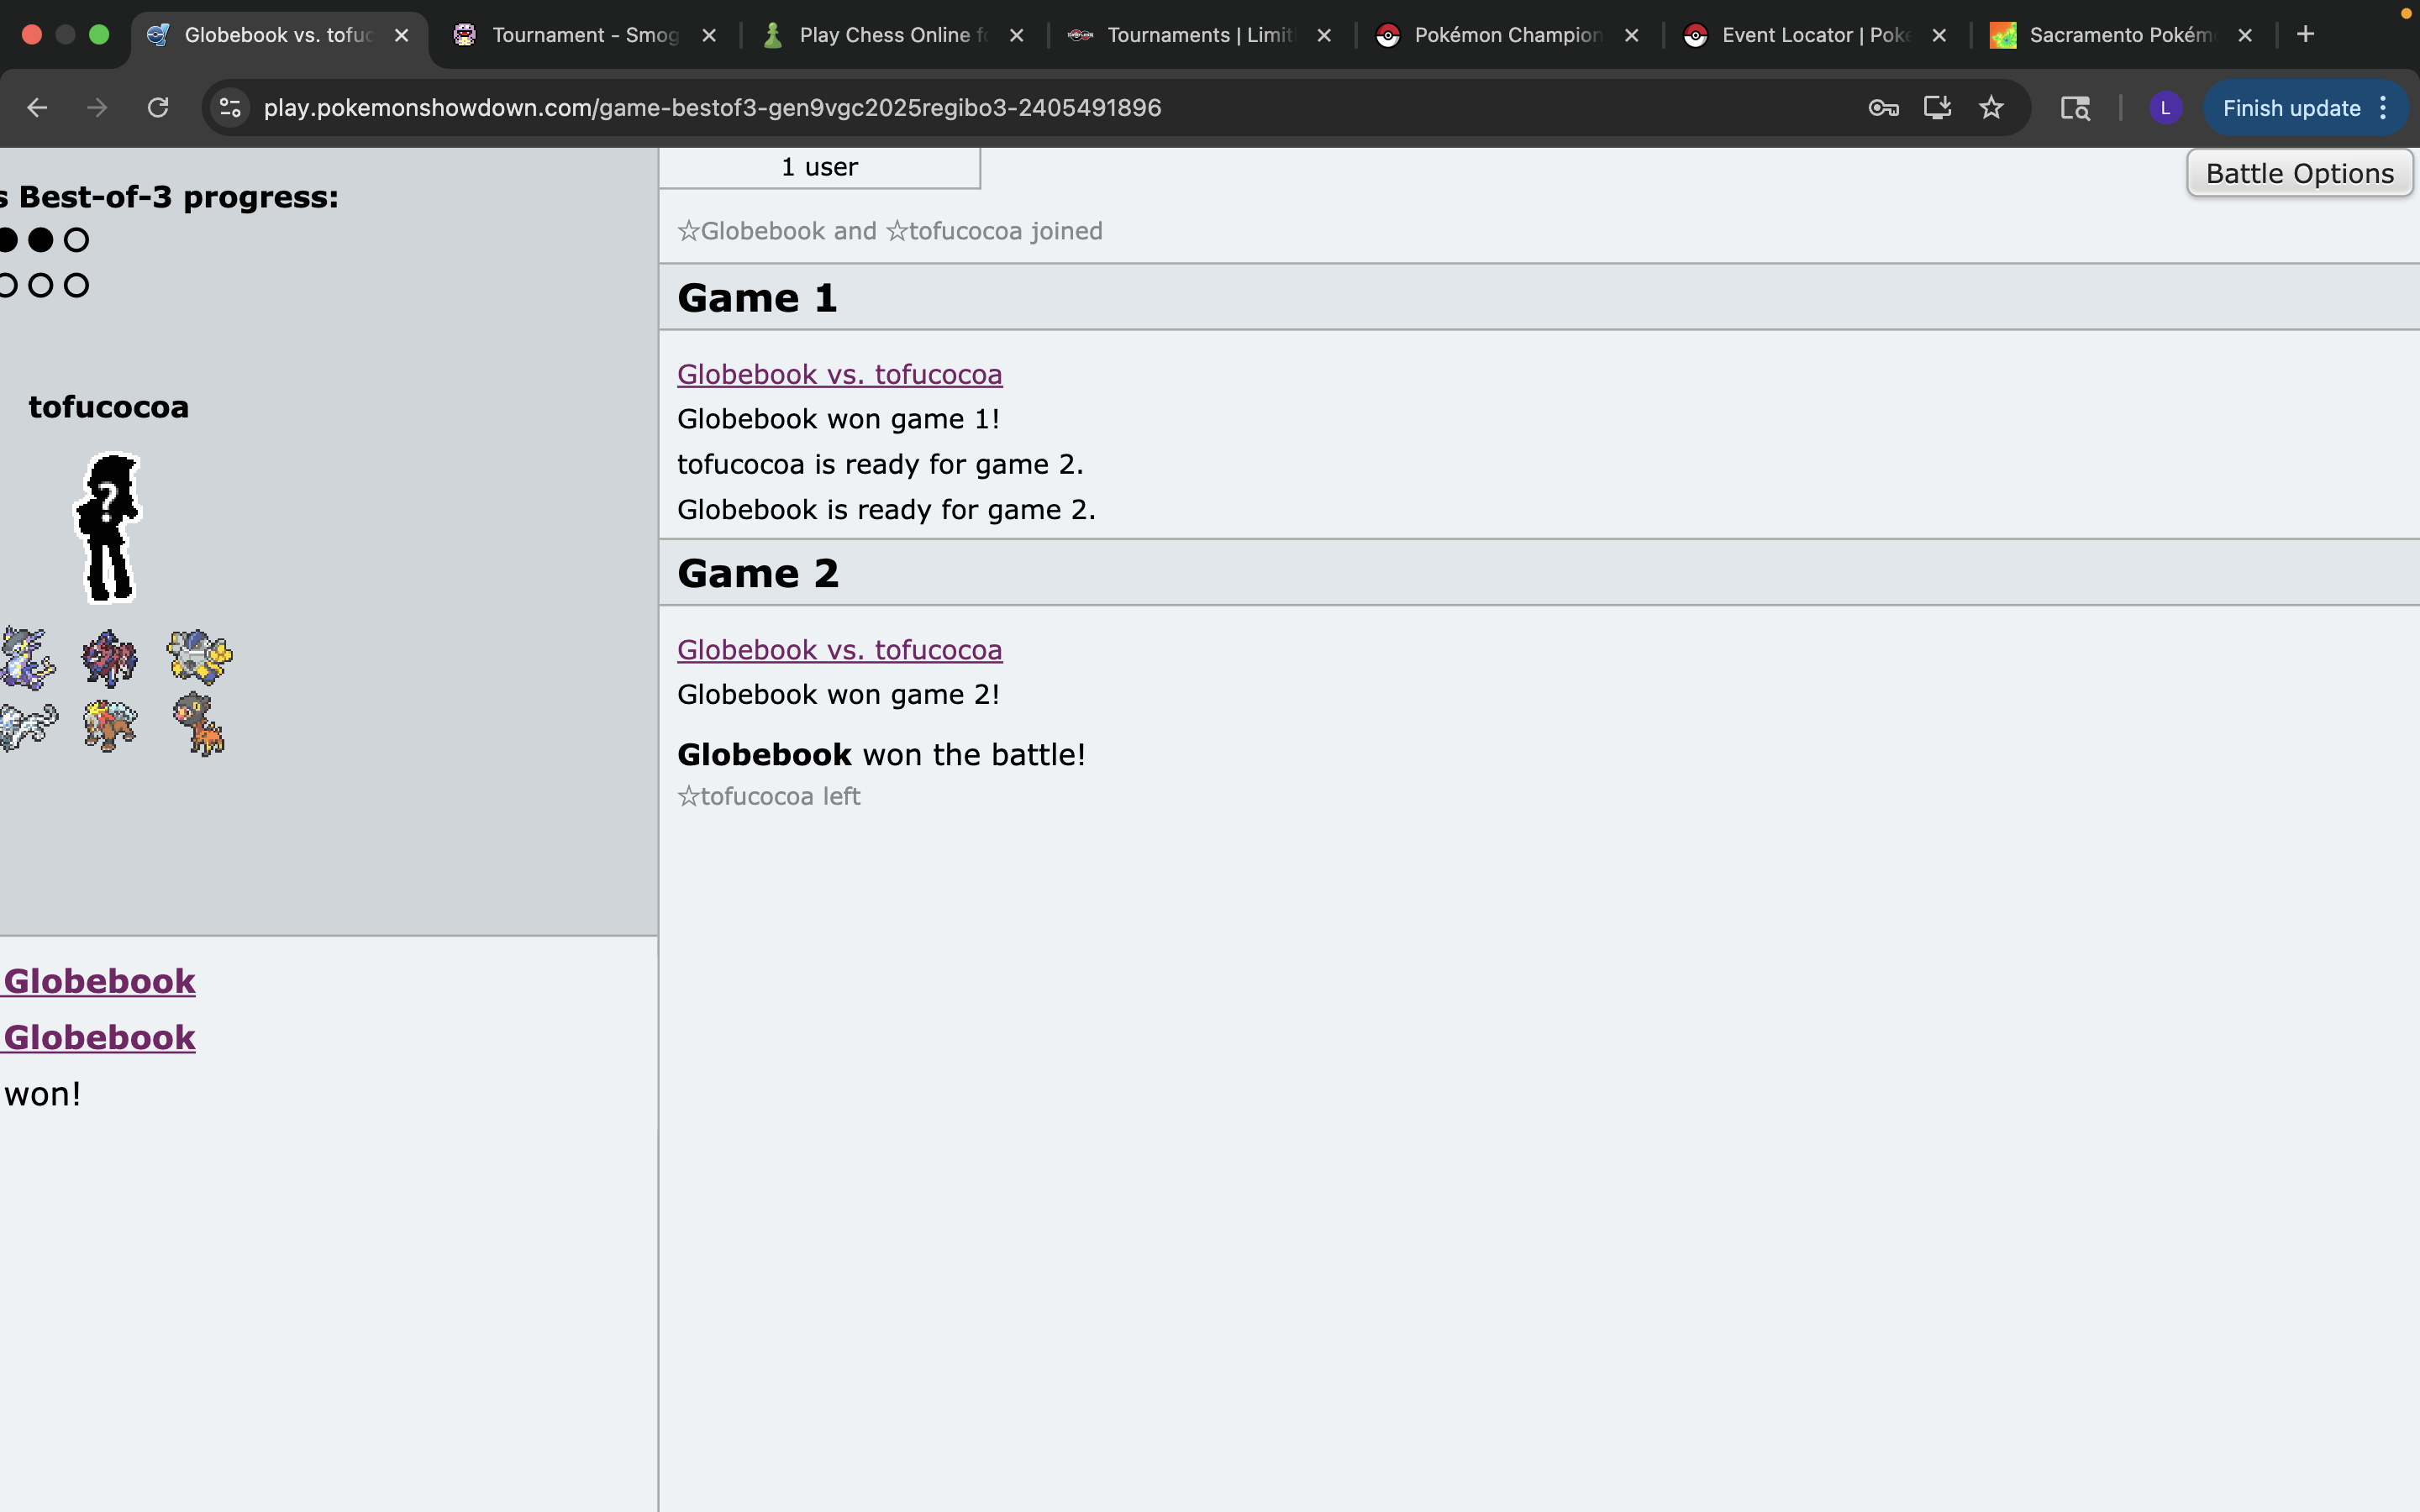Reload the Pokémon Showdown page

[x=158, y=108]
